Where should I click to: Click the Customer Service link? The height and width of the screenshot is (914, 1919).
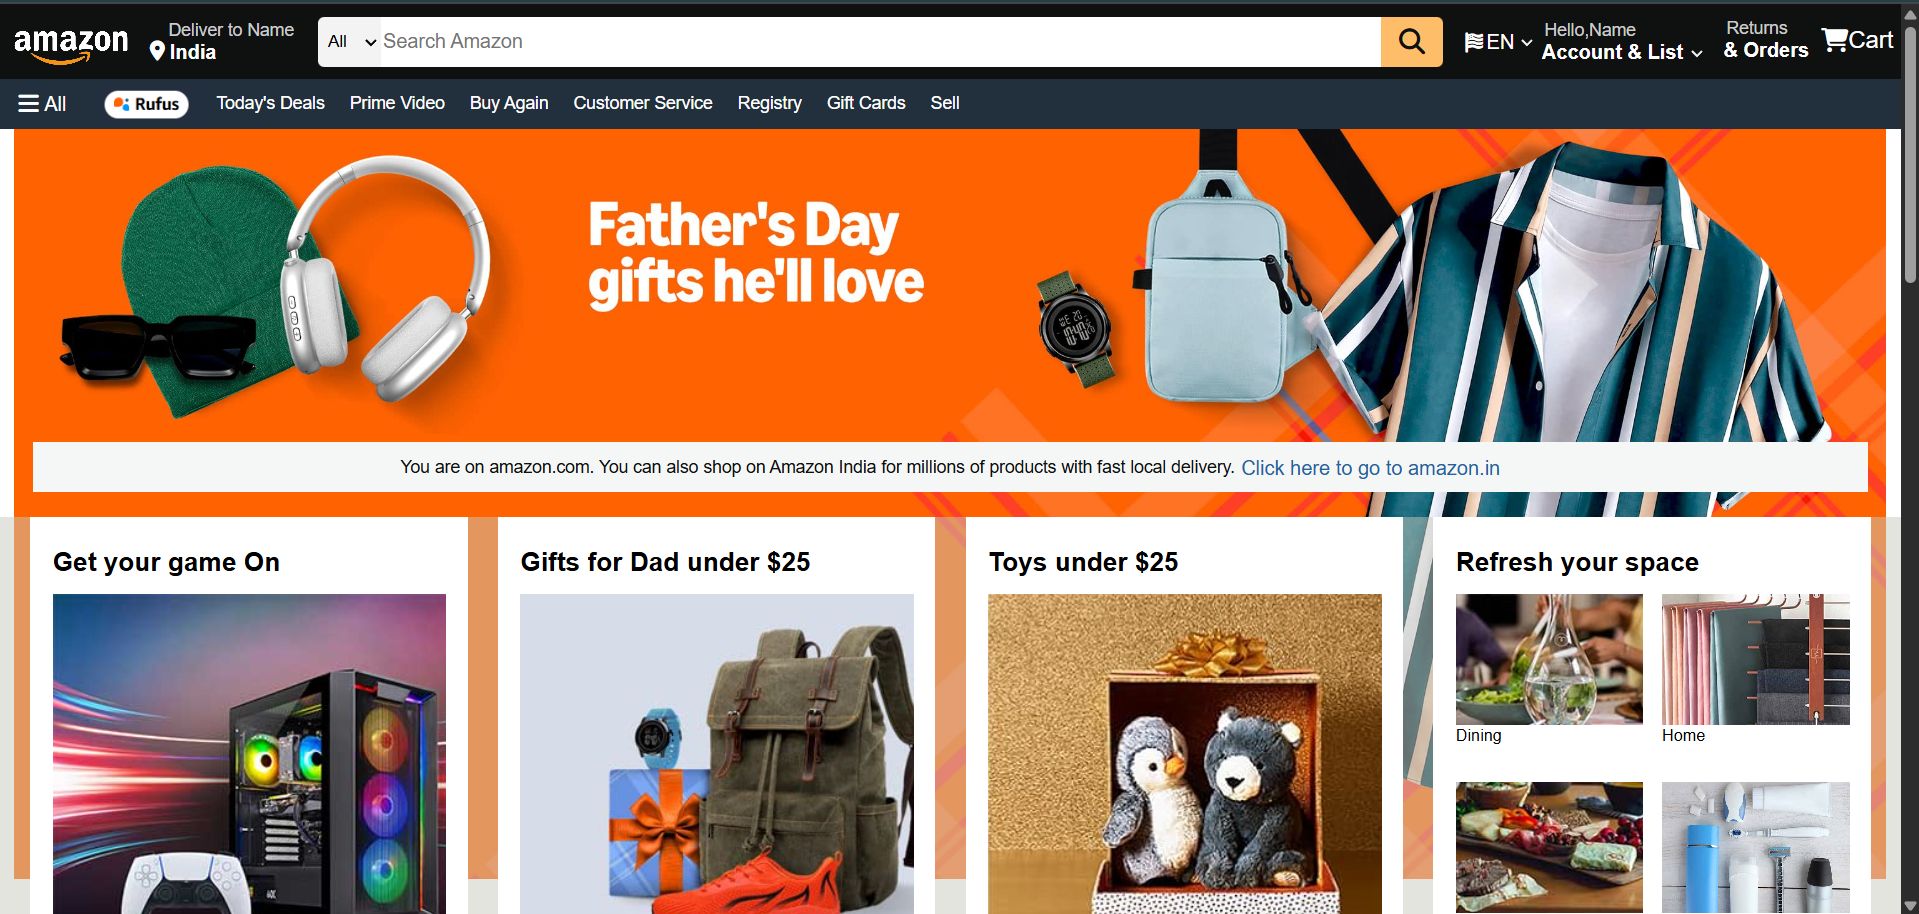point(643,103)
